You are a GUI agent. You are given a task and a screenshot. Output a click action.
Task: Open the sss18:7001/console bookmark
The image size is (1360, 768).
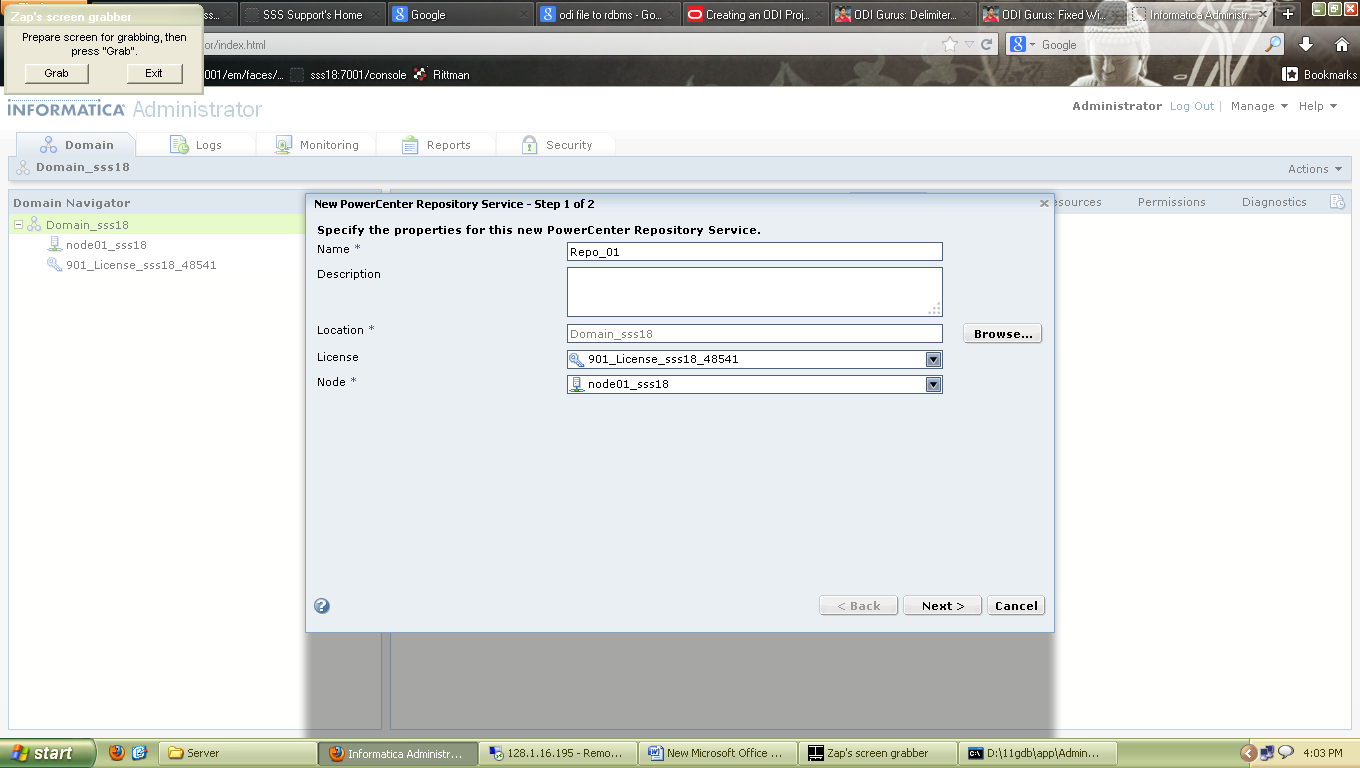[x=349, y=75]
